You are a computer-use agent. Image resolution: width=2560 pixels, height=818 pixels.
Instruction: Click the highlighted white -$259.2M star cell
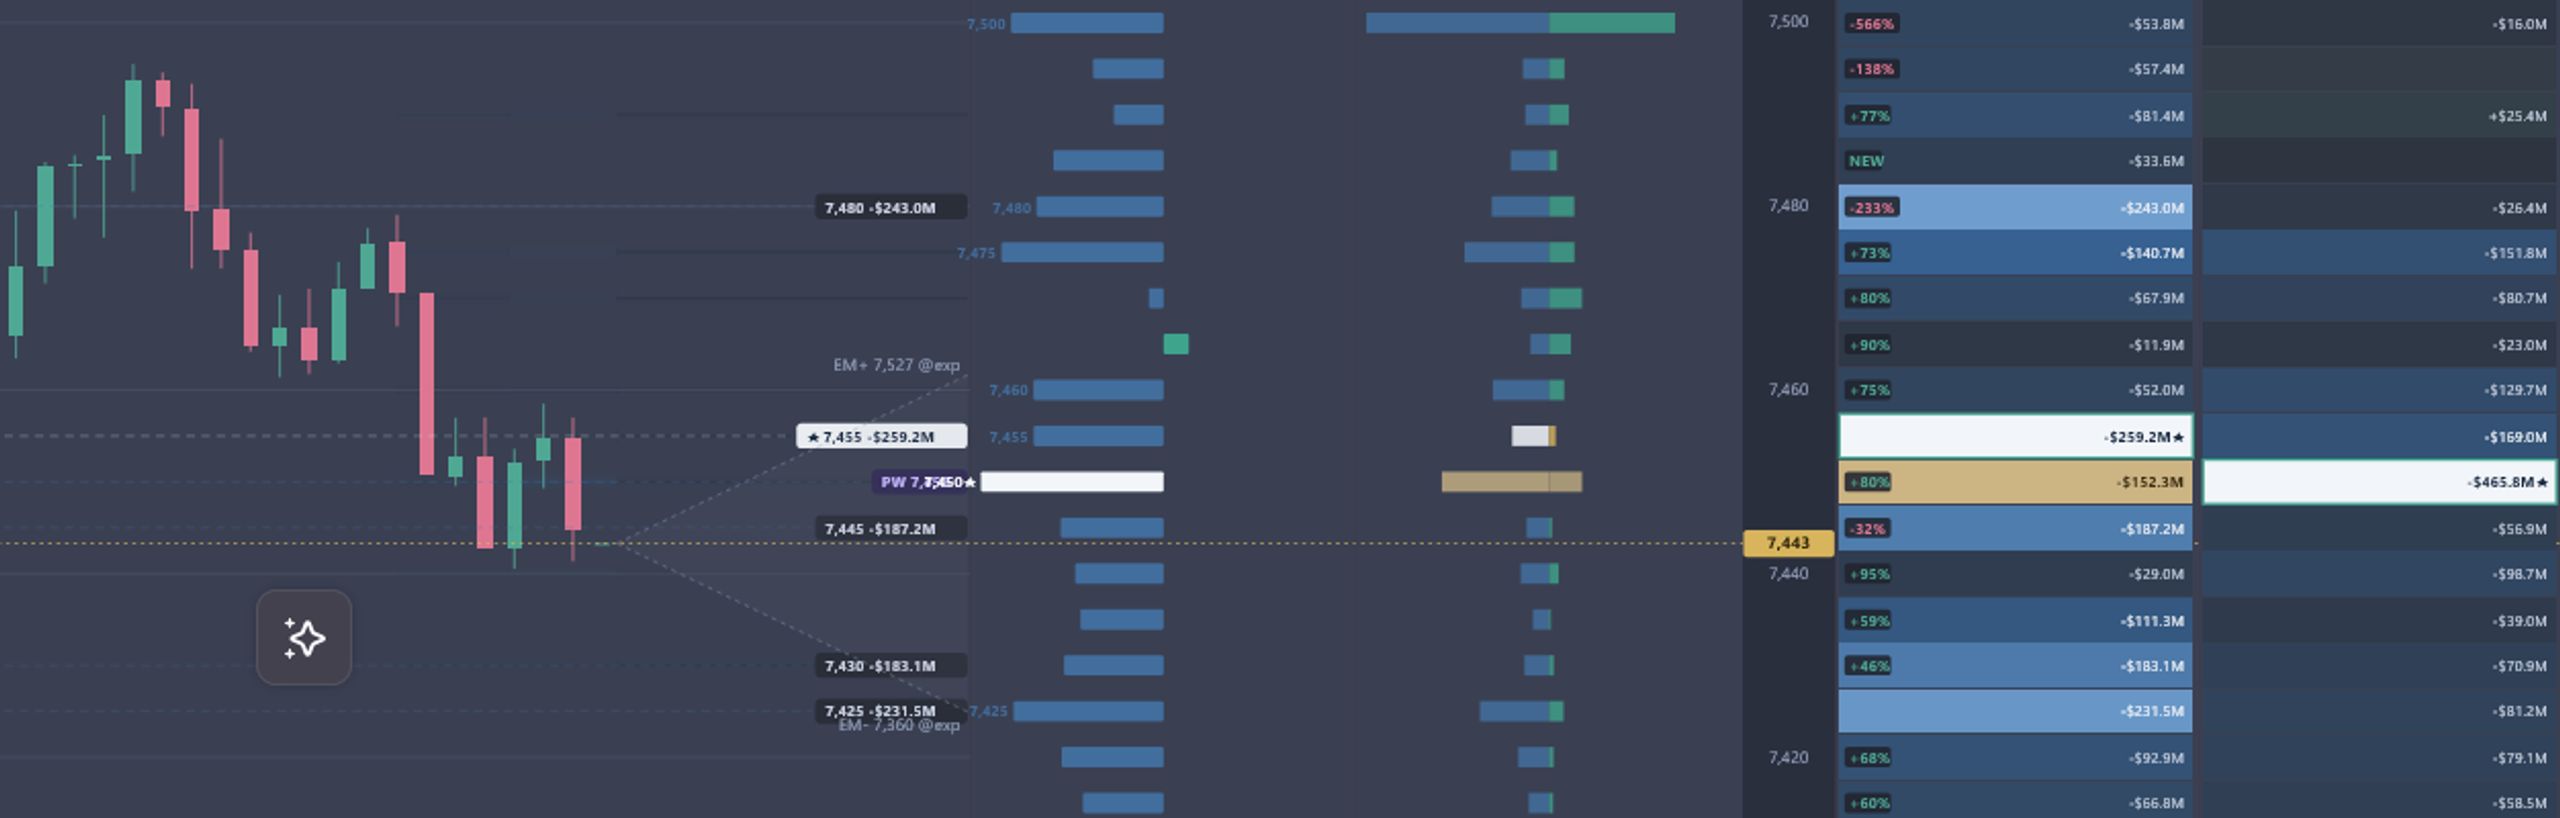pos(2015,437)
